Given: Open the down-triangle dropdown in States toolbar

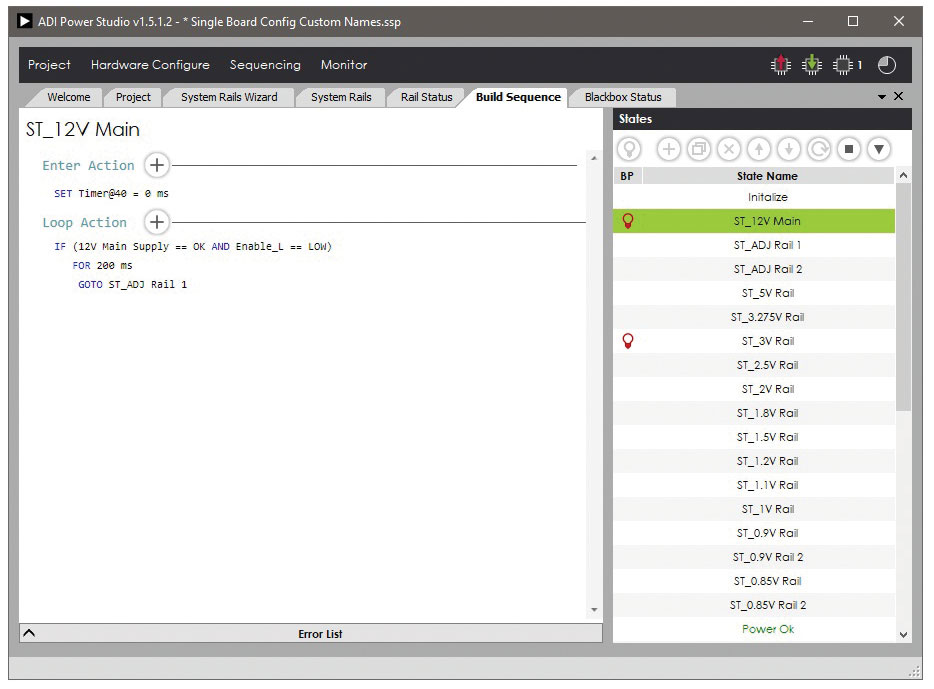Looking at the screenshot, I should tap(879, 149).
